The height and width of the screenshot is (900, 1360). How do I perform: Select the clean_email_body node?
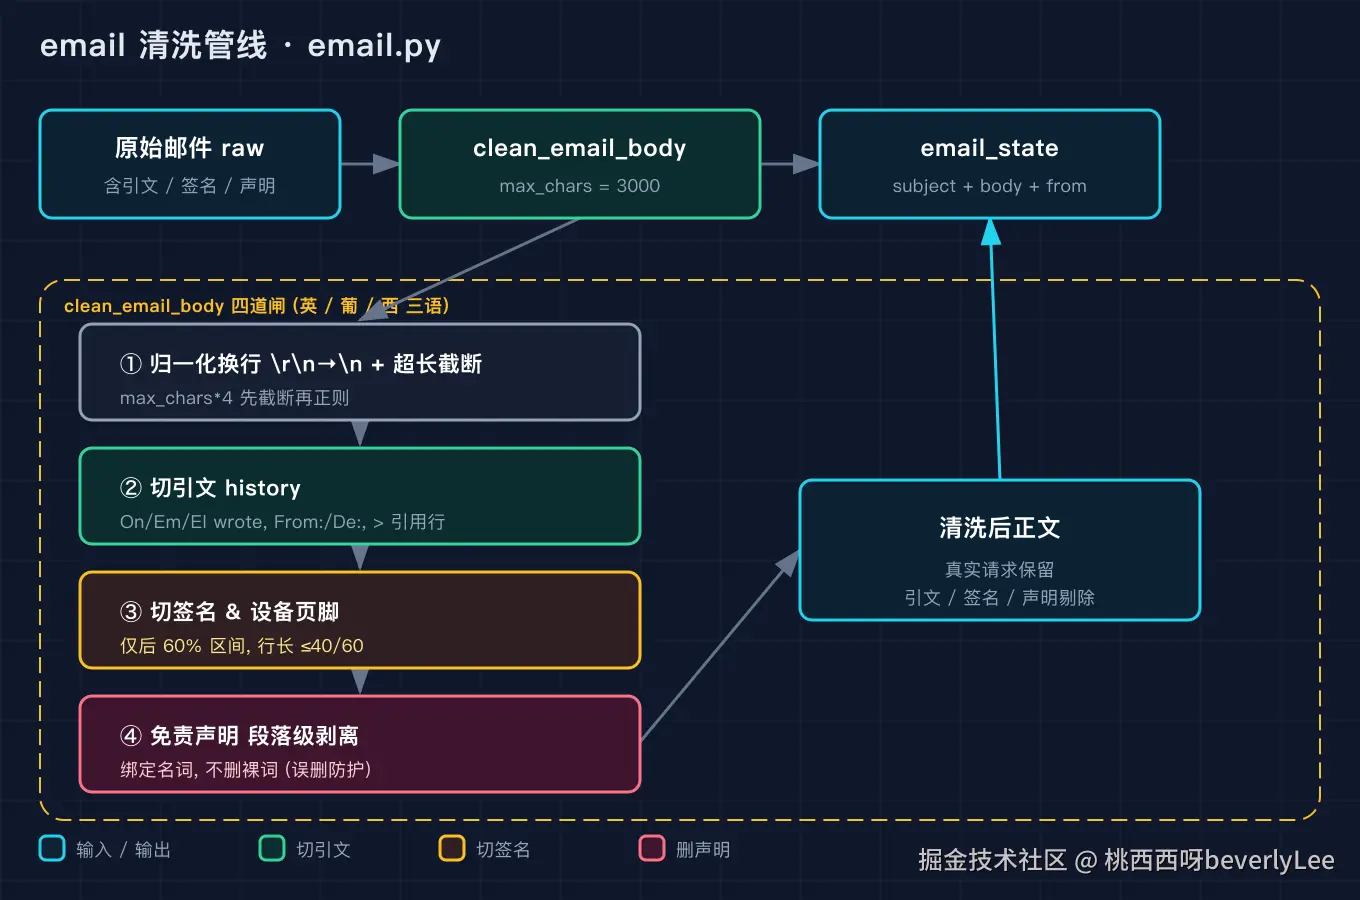(580, 164)
